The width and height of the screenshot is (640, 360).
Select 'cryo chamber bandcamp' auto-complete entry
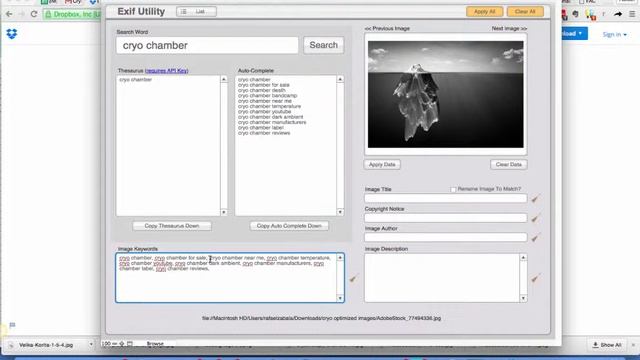pos(267,96)
